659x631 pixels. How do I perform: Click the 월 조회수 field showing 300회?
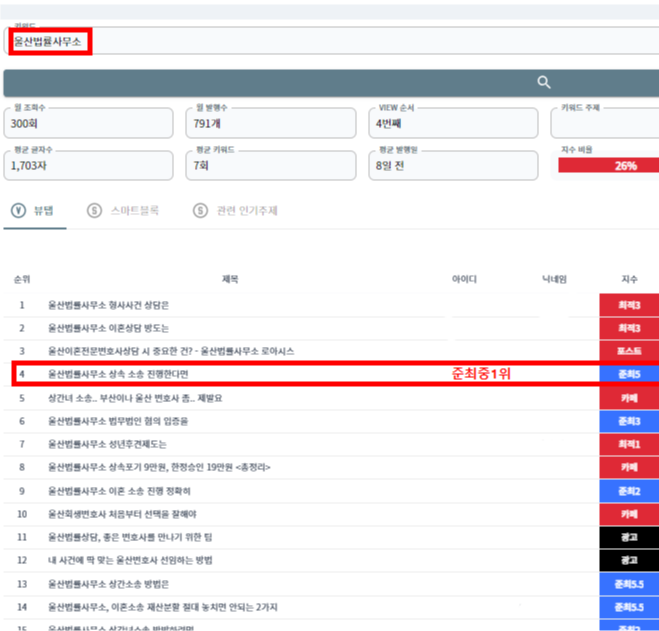pos(91,124)
